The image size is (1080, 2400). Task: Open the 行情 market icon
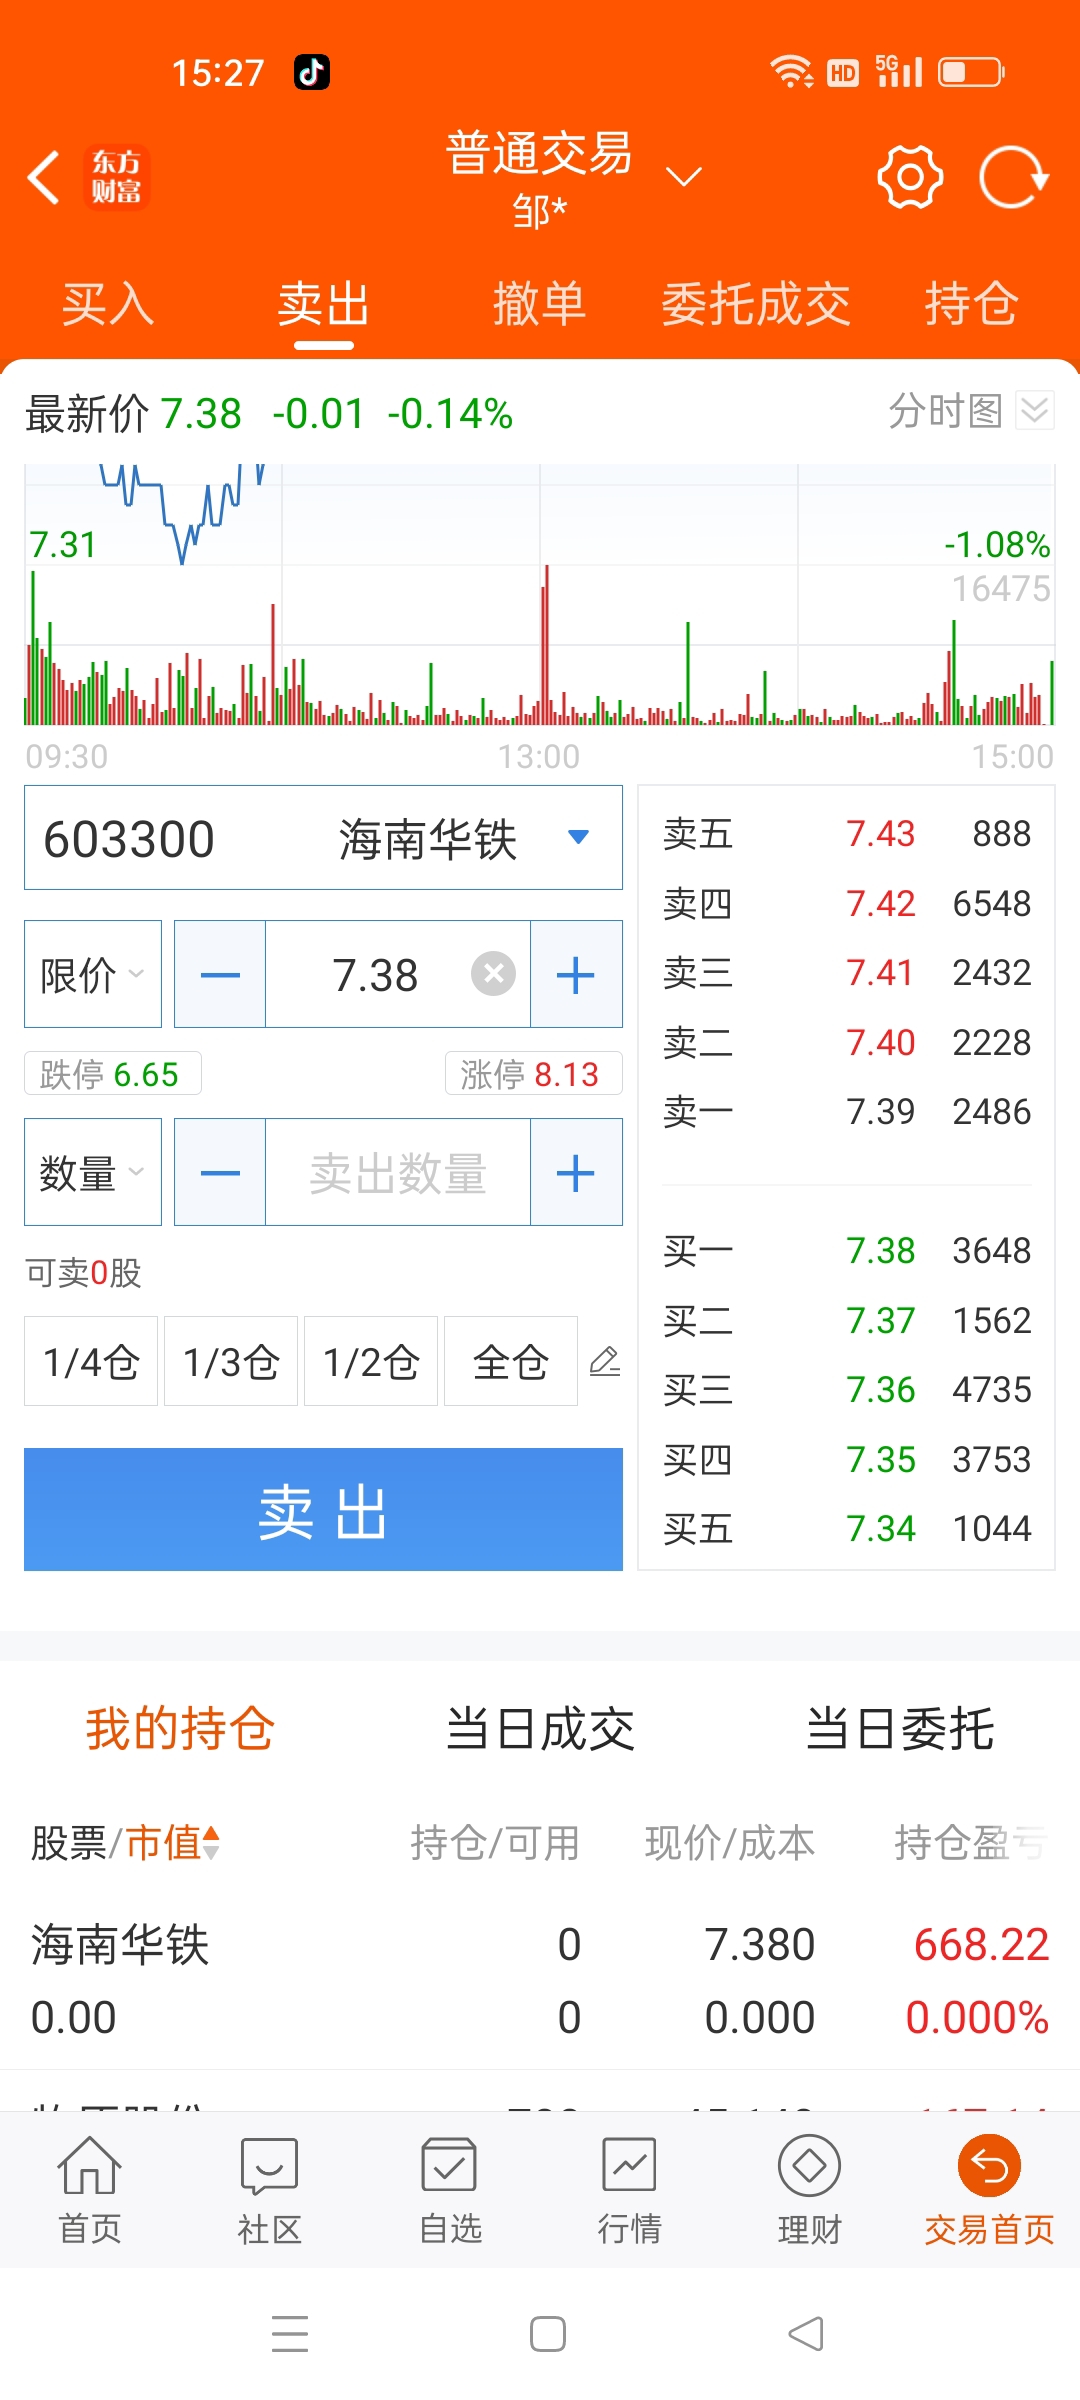[x=630, y=2189]
